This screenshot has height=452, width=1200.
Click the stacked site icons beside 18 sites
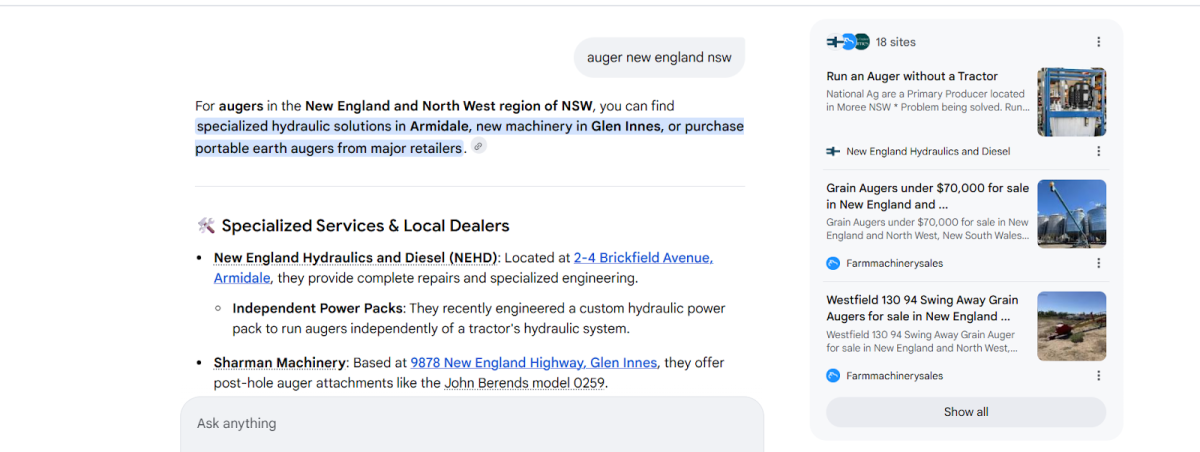click(x=847, y=42)
